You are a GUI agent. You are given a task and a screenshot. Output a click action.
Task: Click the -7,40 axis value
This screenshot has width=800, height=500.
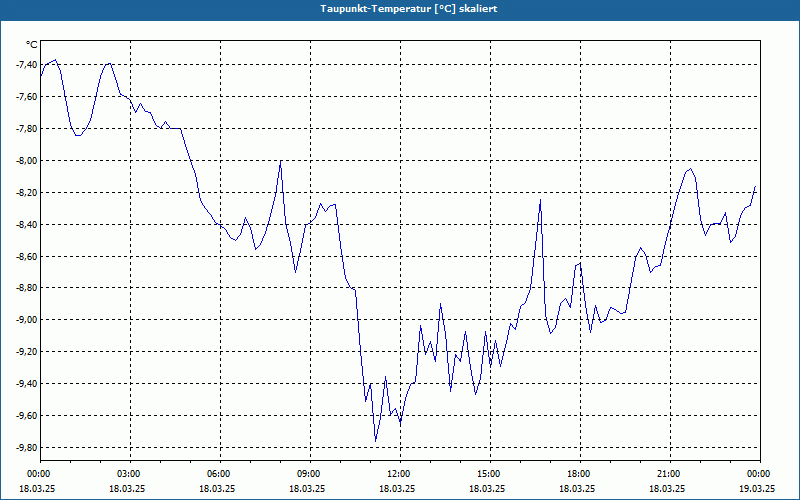27,64
